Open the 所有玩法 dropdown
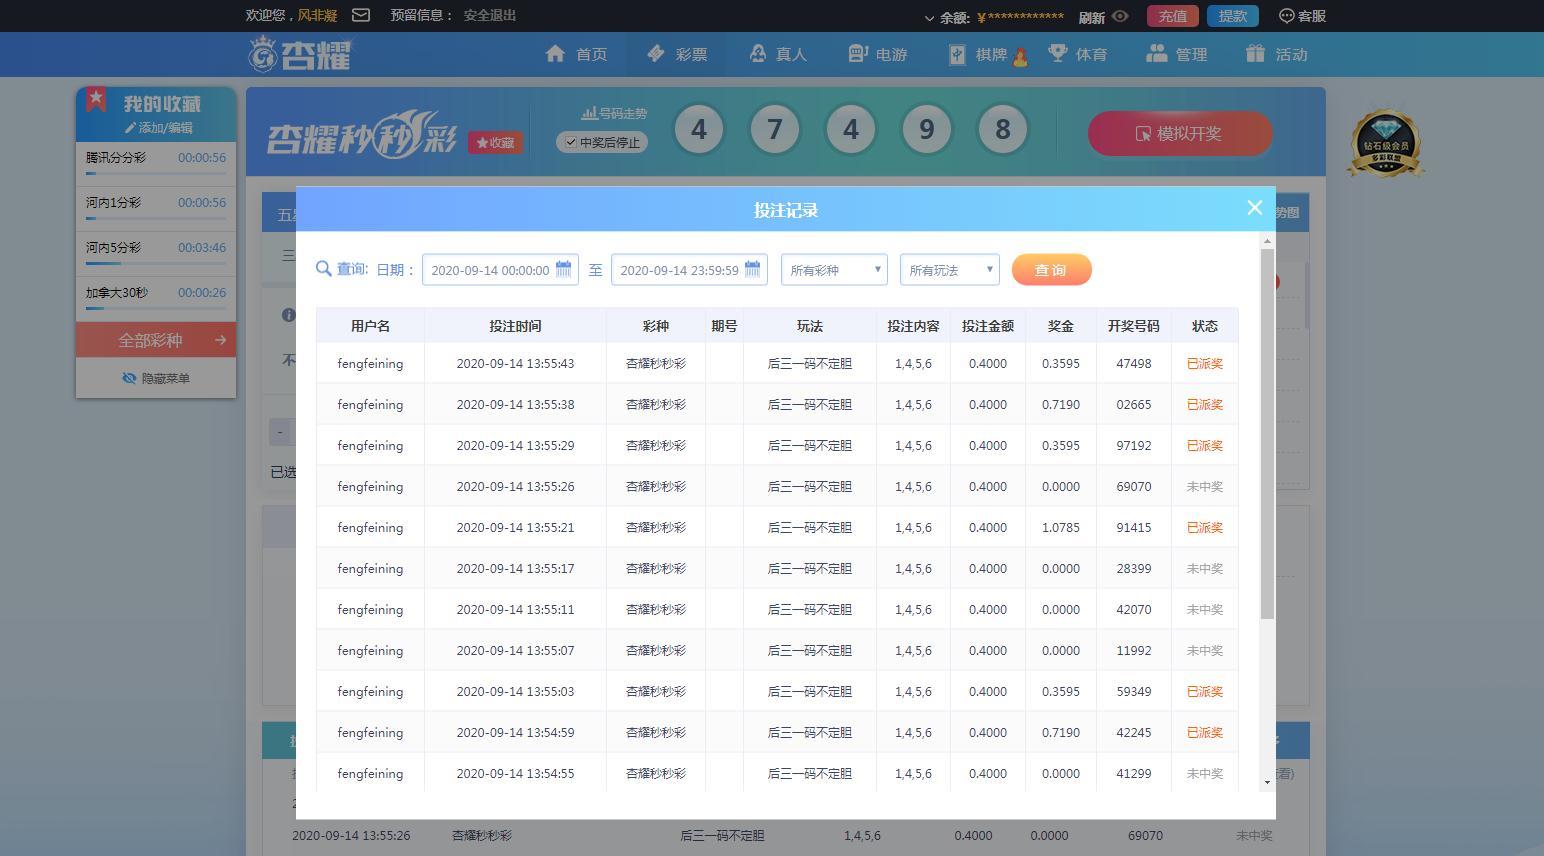This screenshot has width=1544, height=856. click(x=950, y=270)
